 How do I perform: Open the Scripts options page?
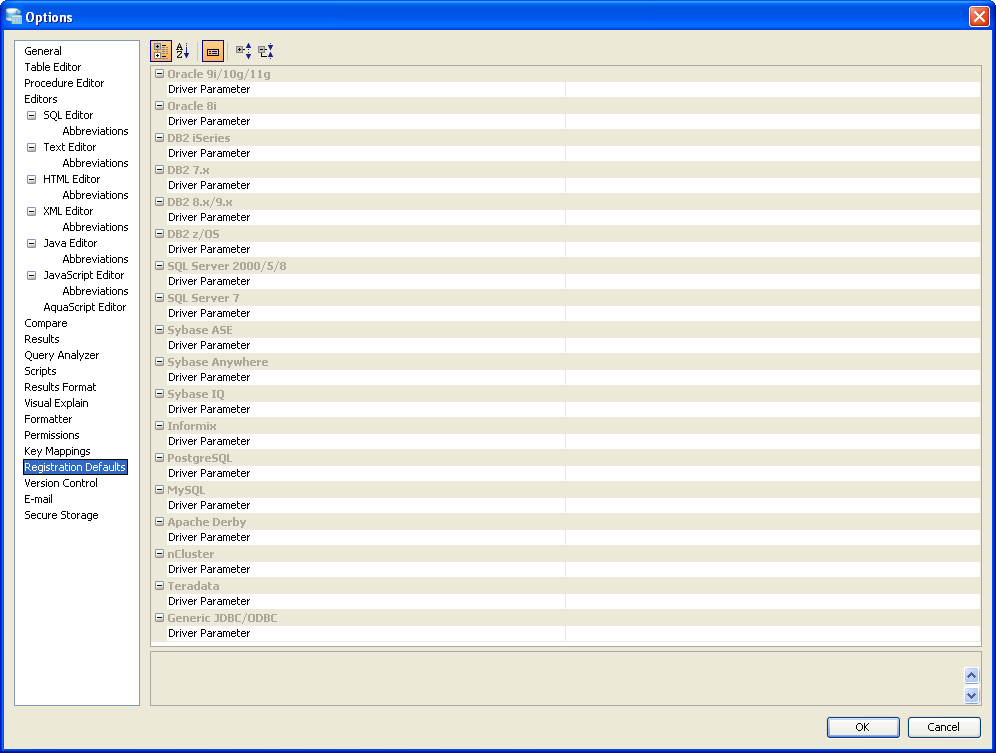tap(40, 371)
